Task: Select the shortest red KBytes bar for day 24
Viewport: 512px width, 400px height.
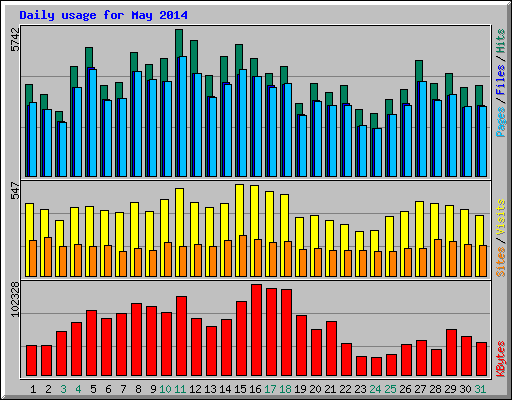Action: point(376,367)
